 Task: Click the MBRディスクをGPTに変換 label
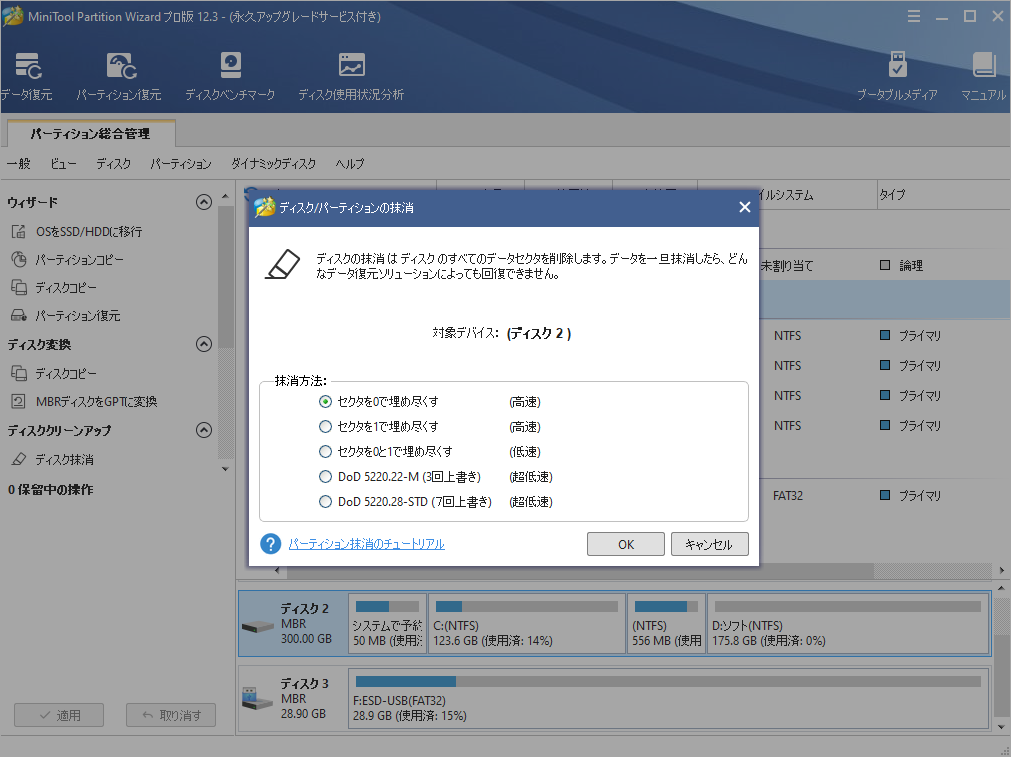[97, 401]
